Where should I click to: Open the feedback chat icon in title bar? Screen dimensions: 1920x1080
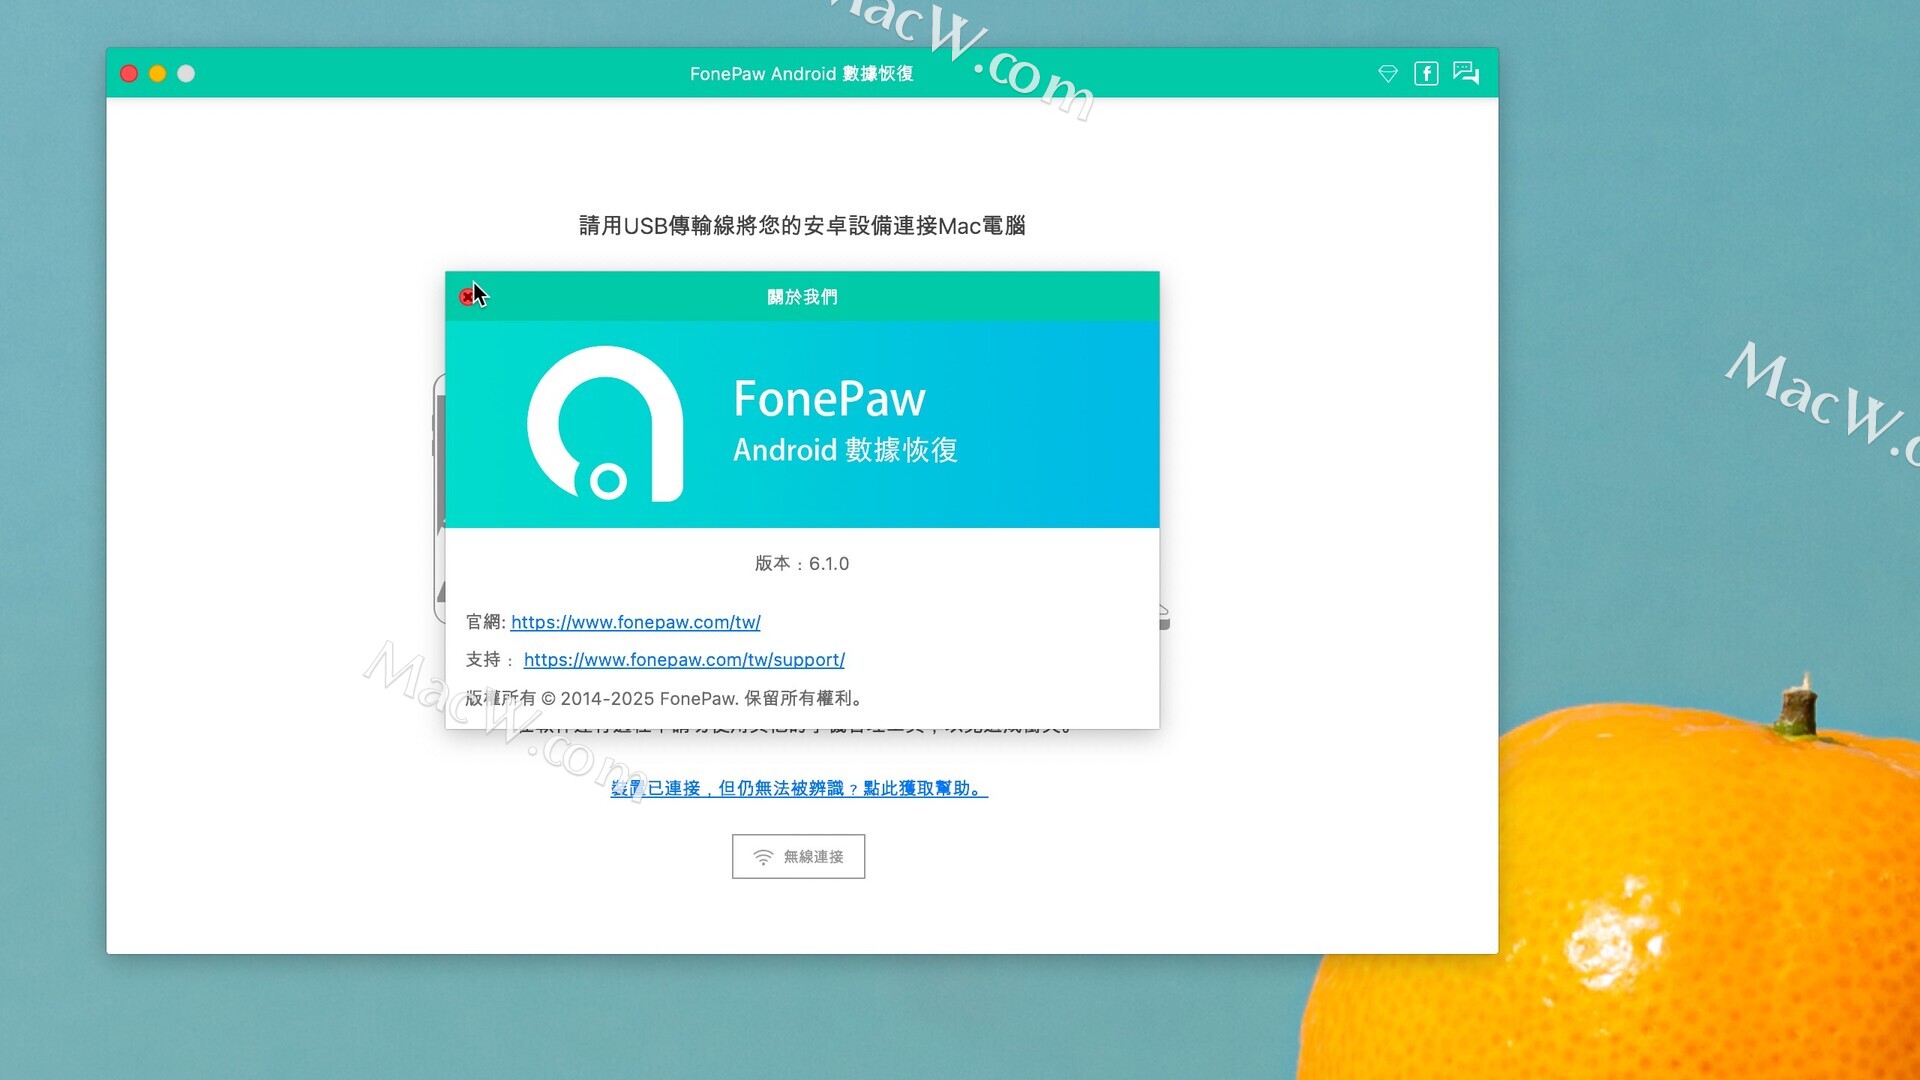1466,73
